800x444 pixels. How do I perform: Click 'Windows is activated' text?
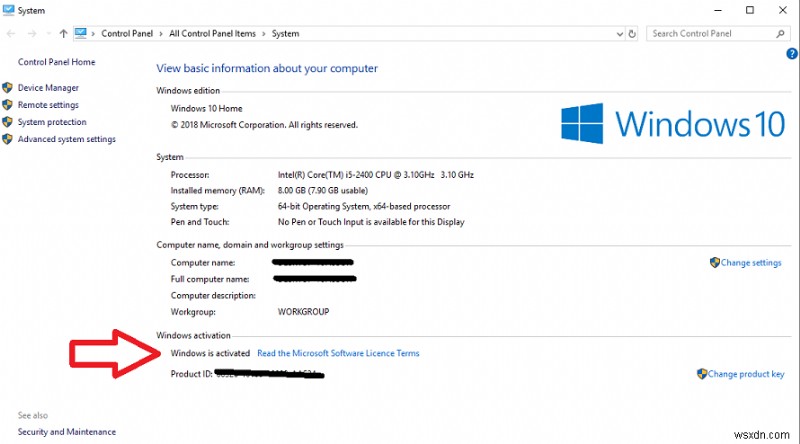click(210, 353)
